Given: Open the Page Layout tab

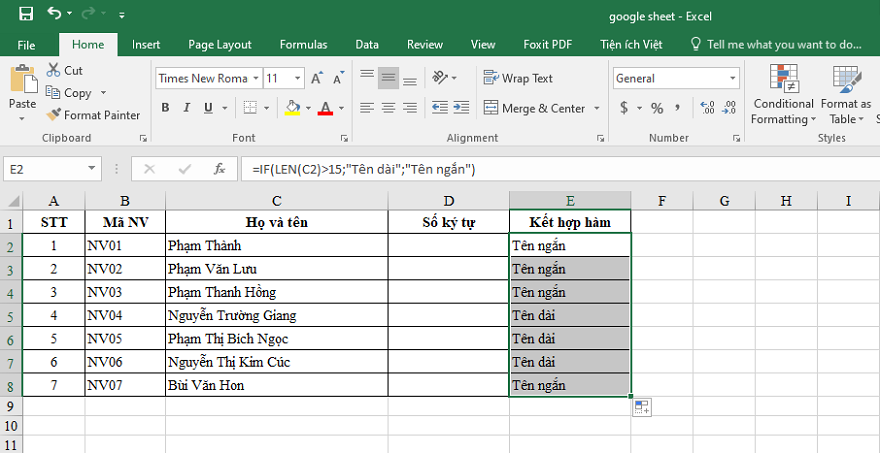Looking at the screenshot, I should coord(220,45).
